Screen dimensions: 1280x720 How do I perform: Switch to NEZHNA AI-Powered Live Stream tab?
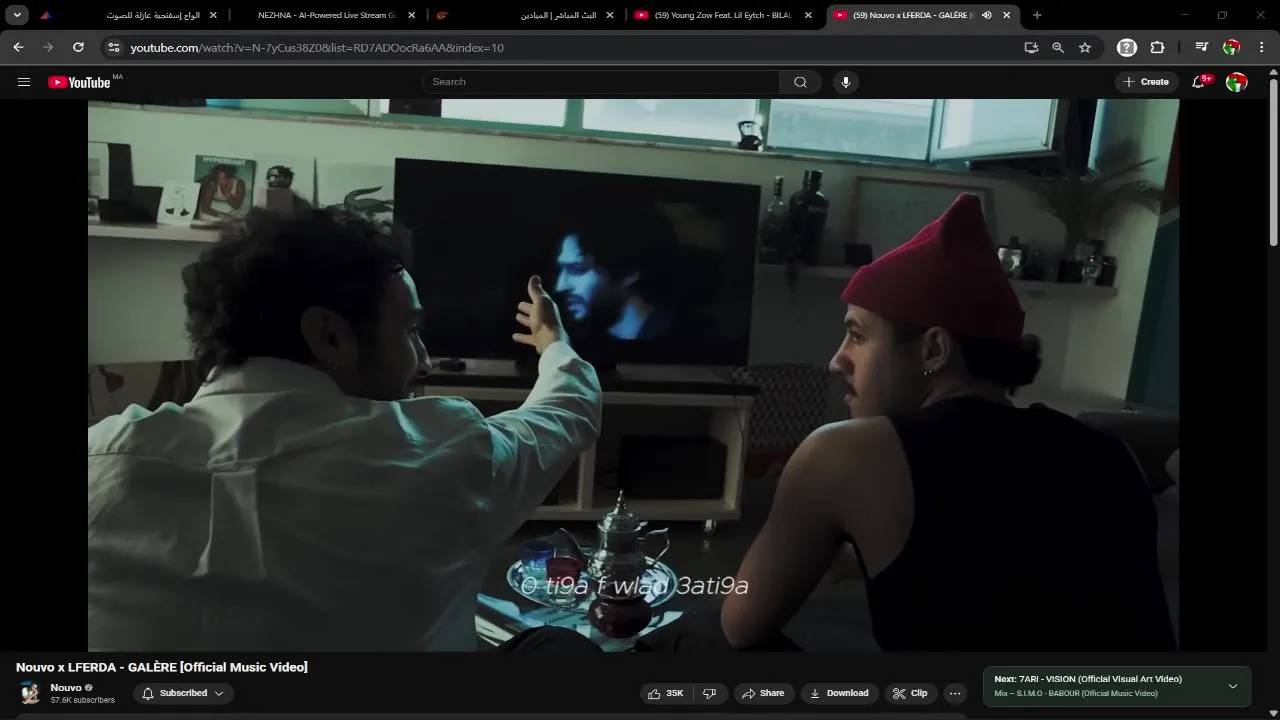pyautogui.click(x=325, y=15)
